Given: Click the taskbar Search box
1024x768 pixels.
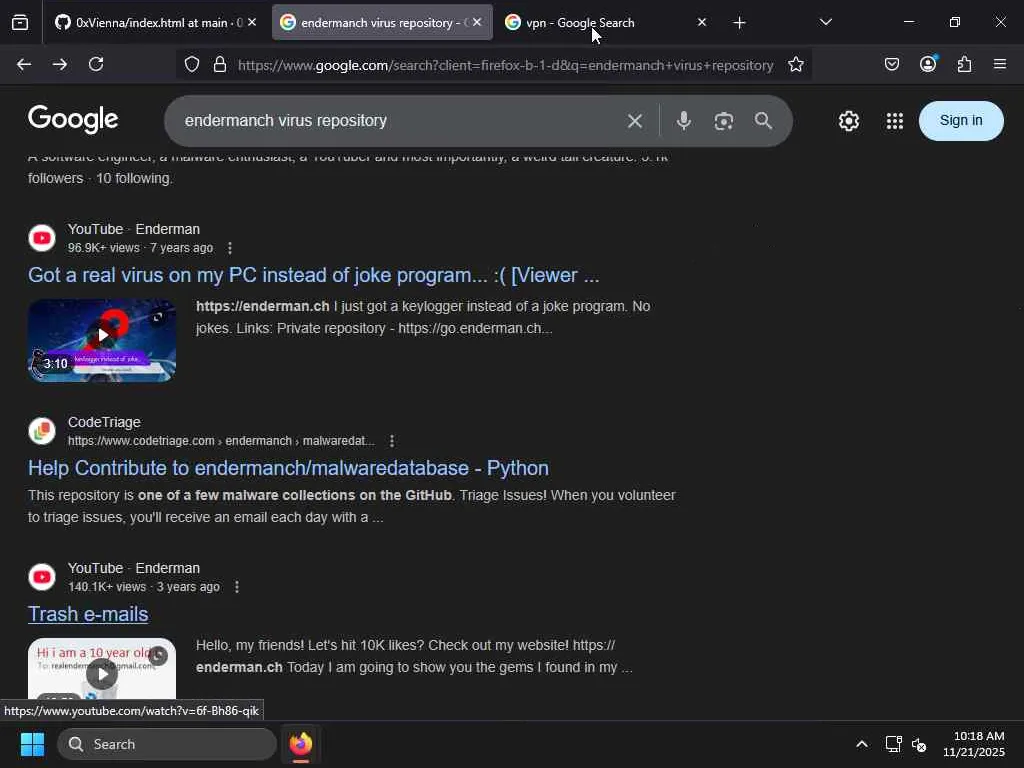Looking at the screenshot, I should point(167,744).
